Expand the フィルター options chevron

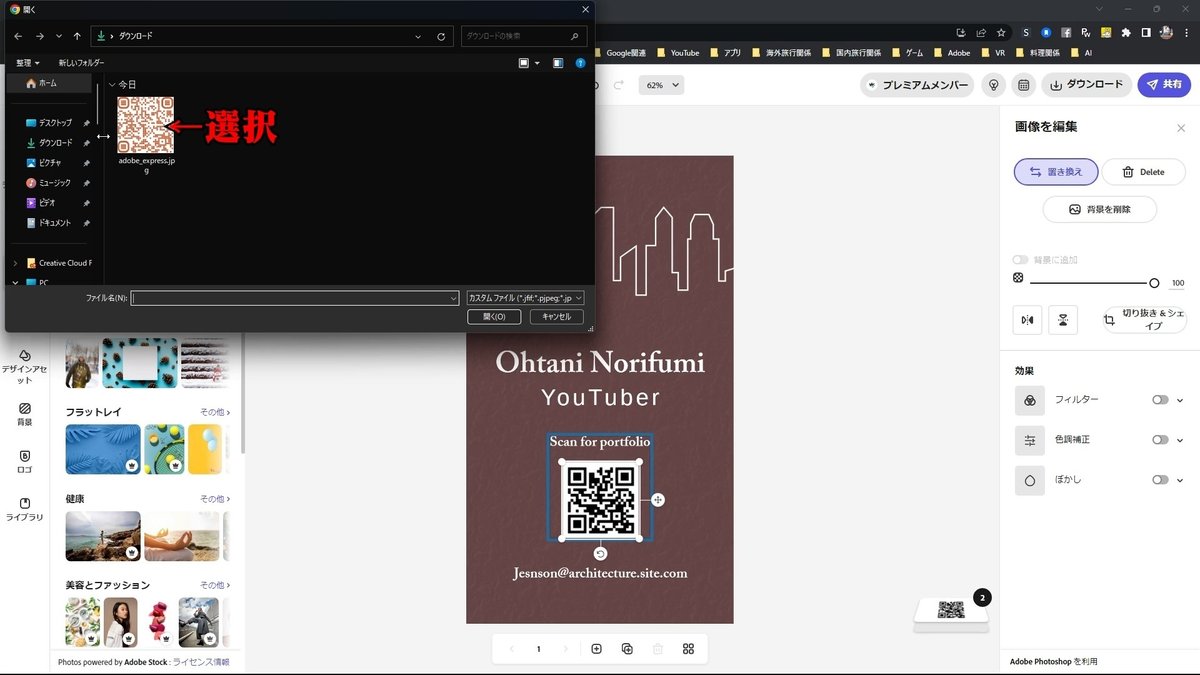tap(1180, 400)
